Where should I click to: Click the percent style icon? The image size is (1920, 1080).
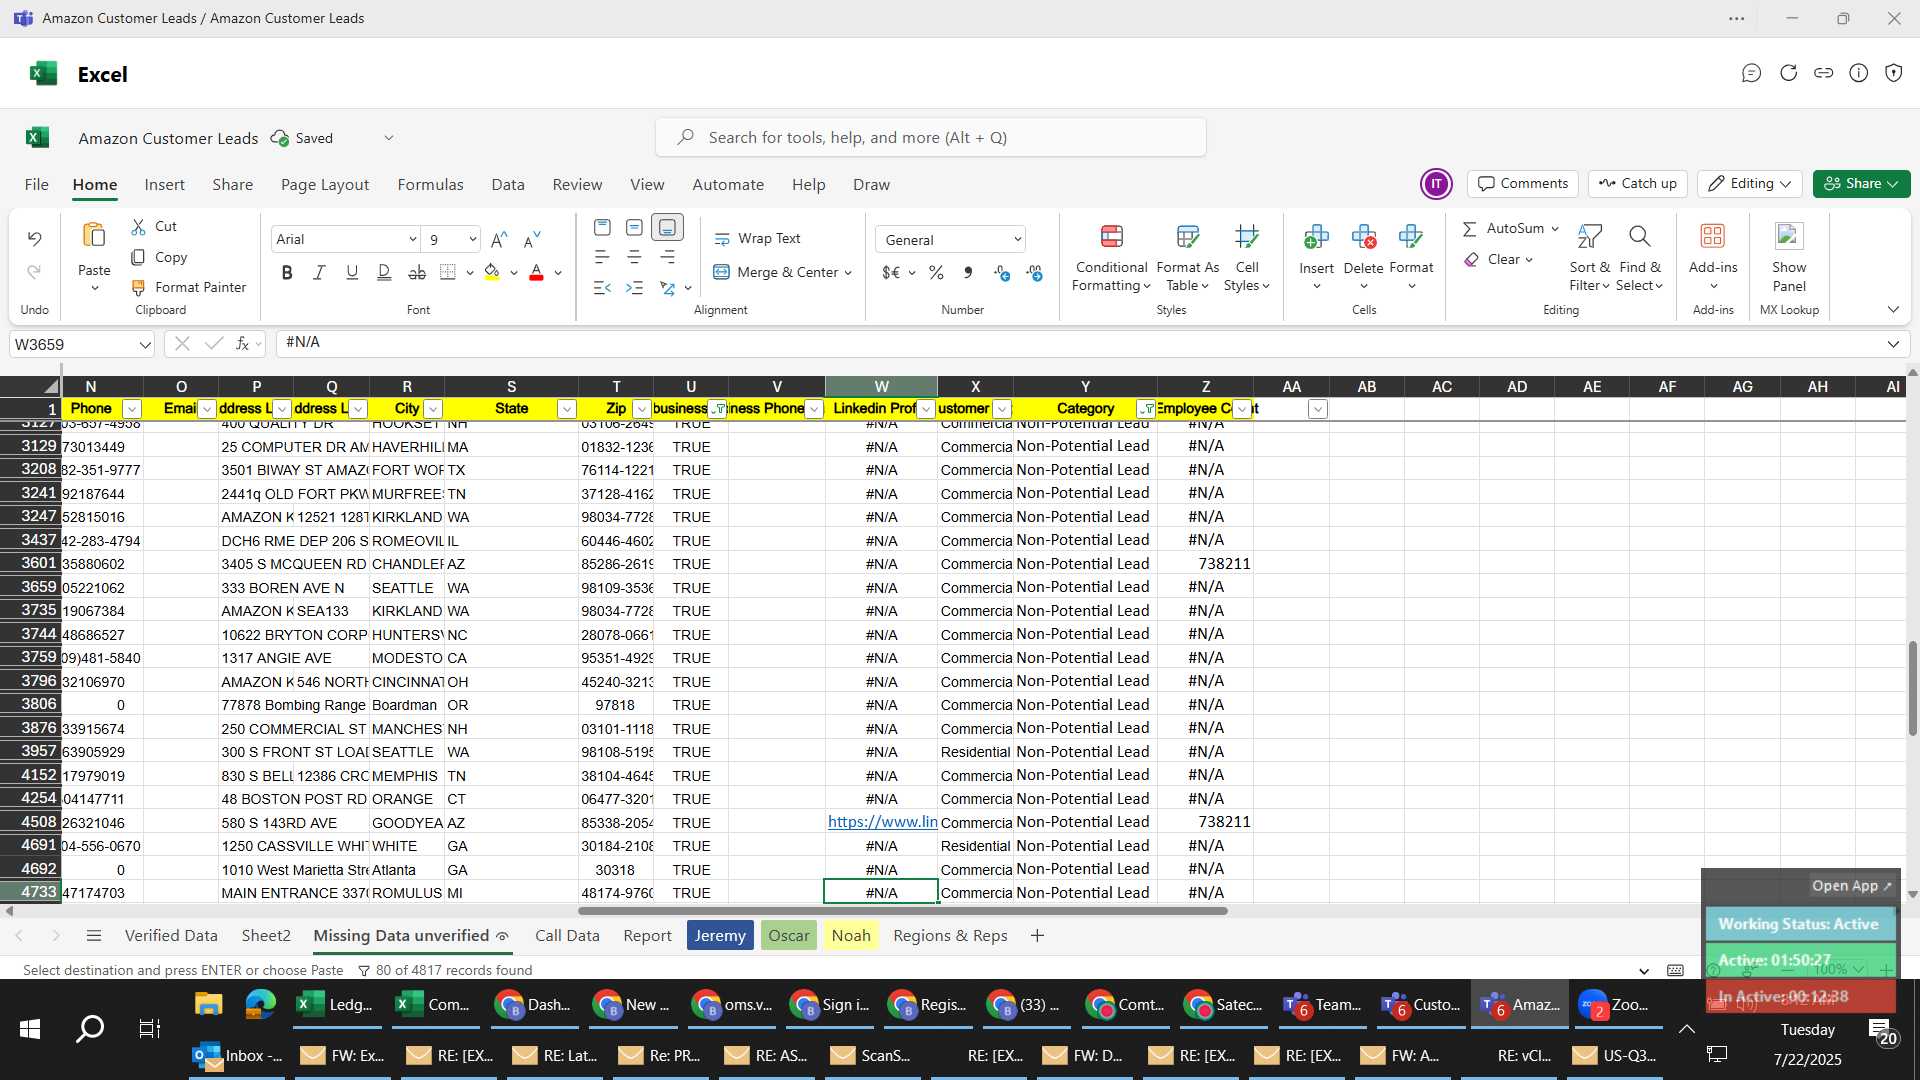click(x=936, y=273)
